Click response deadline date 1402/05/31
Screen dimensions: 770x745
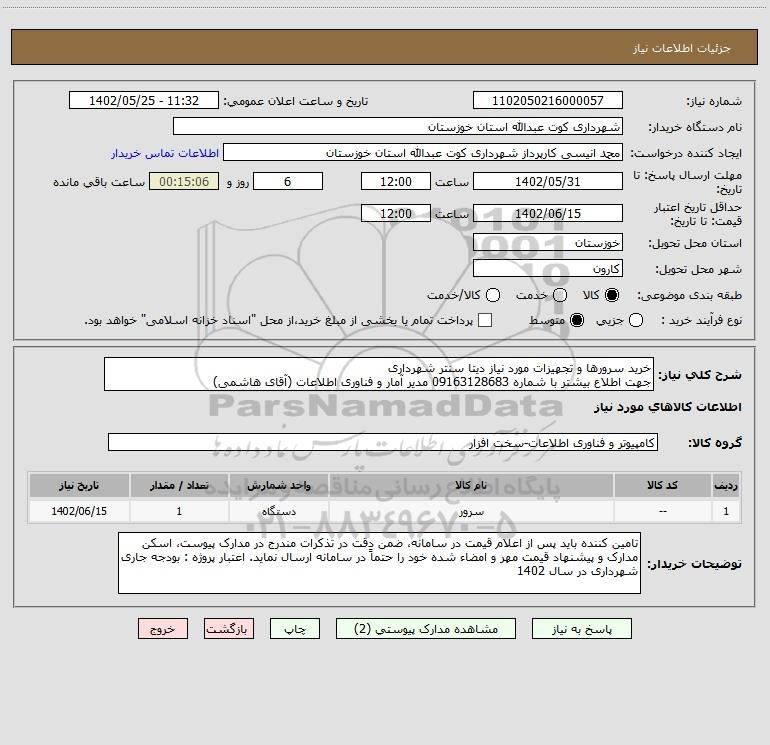pos(548,181)
